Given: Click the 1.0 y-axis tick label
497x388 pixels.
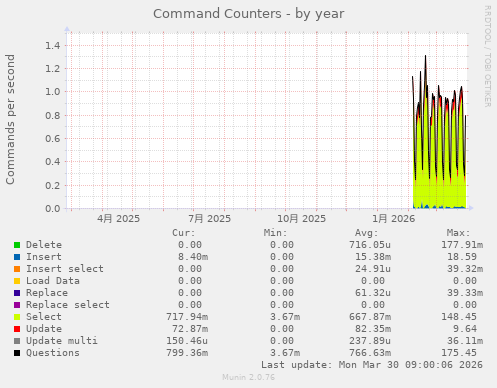Looking at the screenshot, I should click(53, 92).
